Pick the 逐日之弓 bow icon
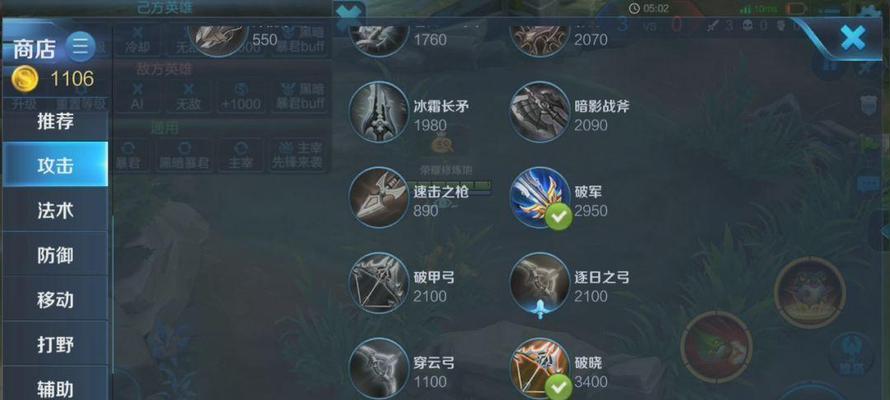The image size is (890, 400). [540, 283]
